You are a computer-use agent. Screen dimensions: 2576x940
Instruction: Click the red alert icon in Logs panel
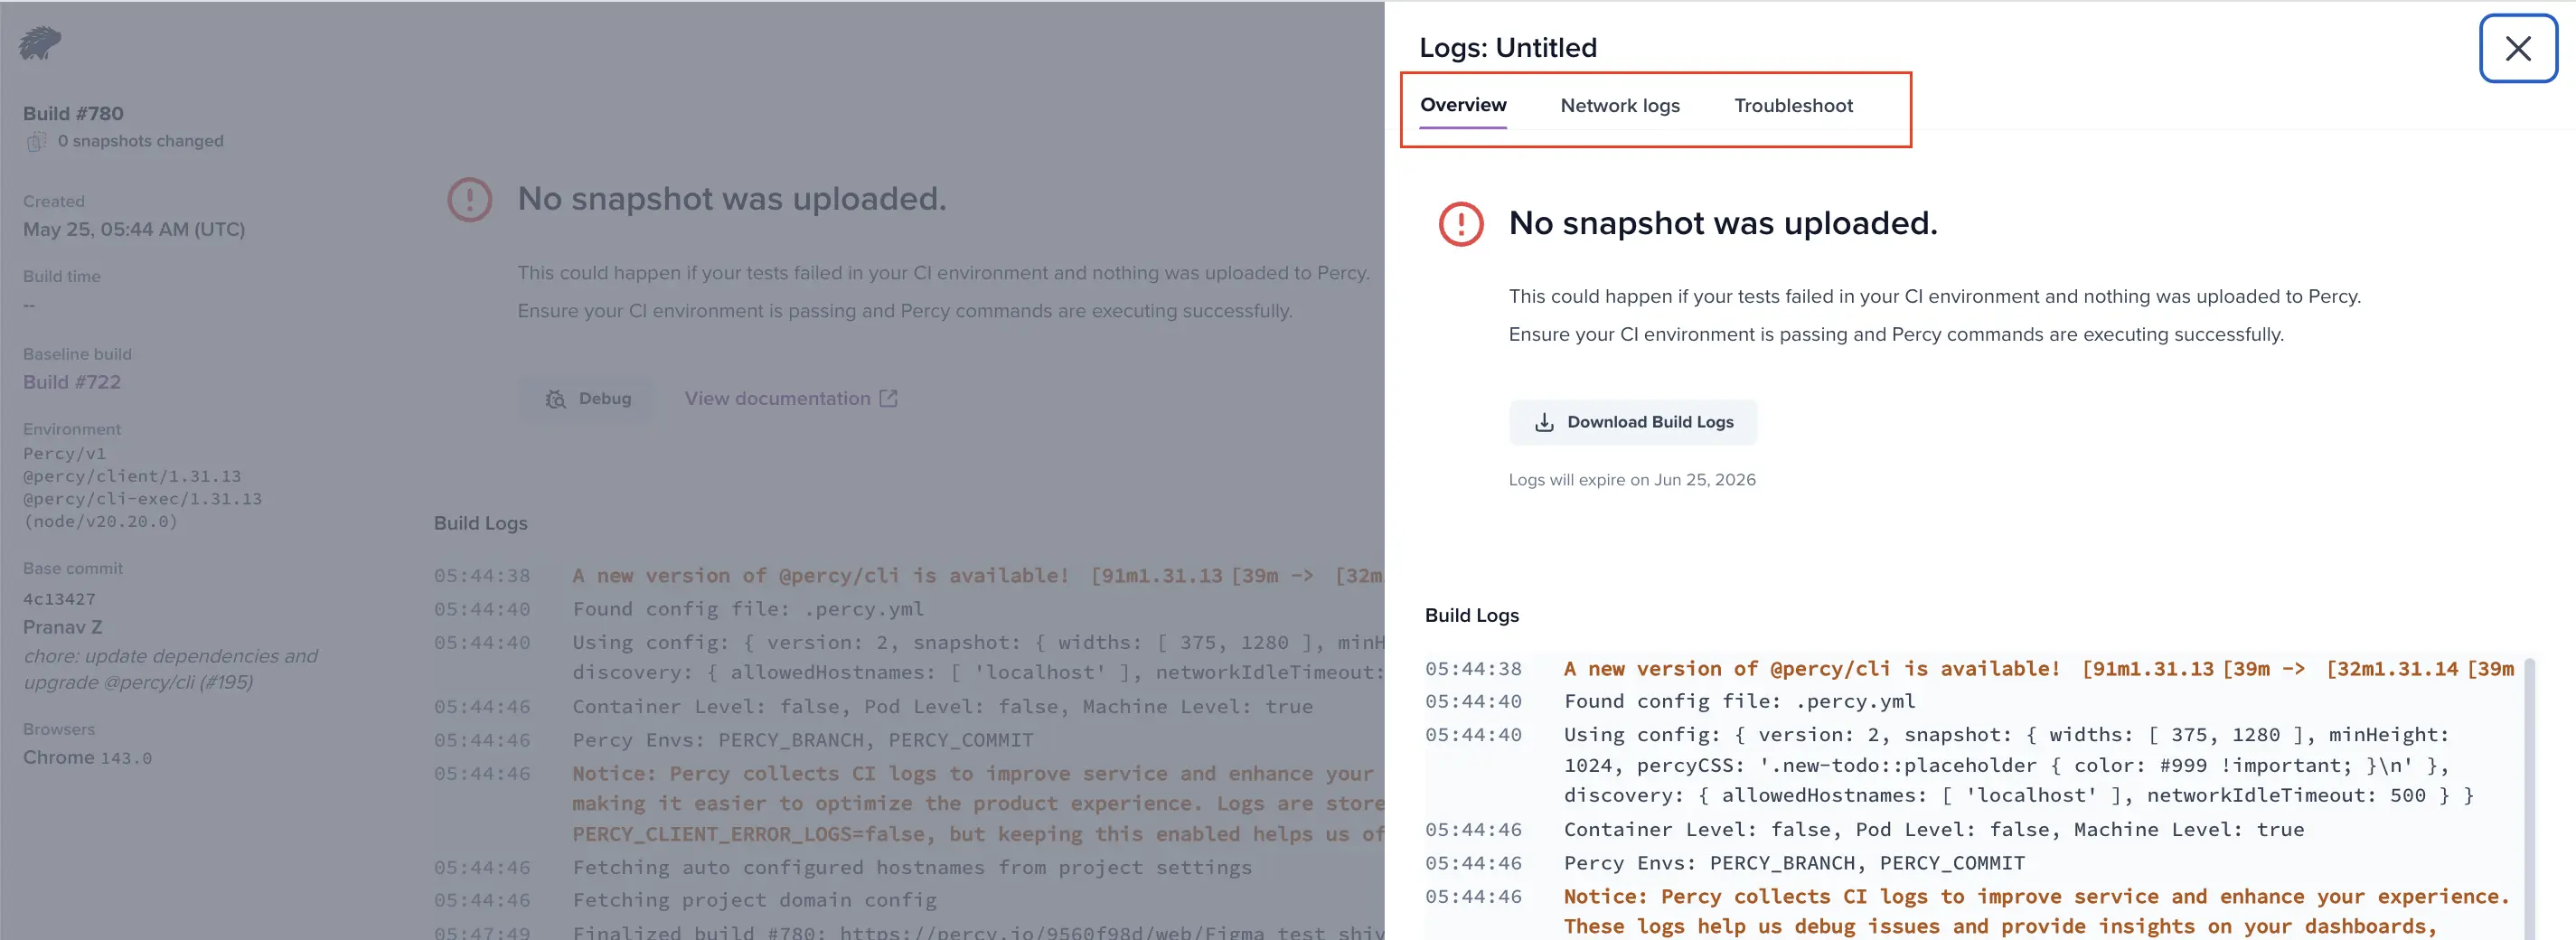click(x=1460, y=224)
